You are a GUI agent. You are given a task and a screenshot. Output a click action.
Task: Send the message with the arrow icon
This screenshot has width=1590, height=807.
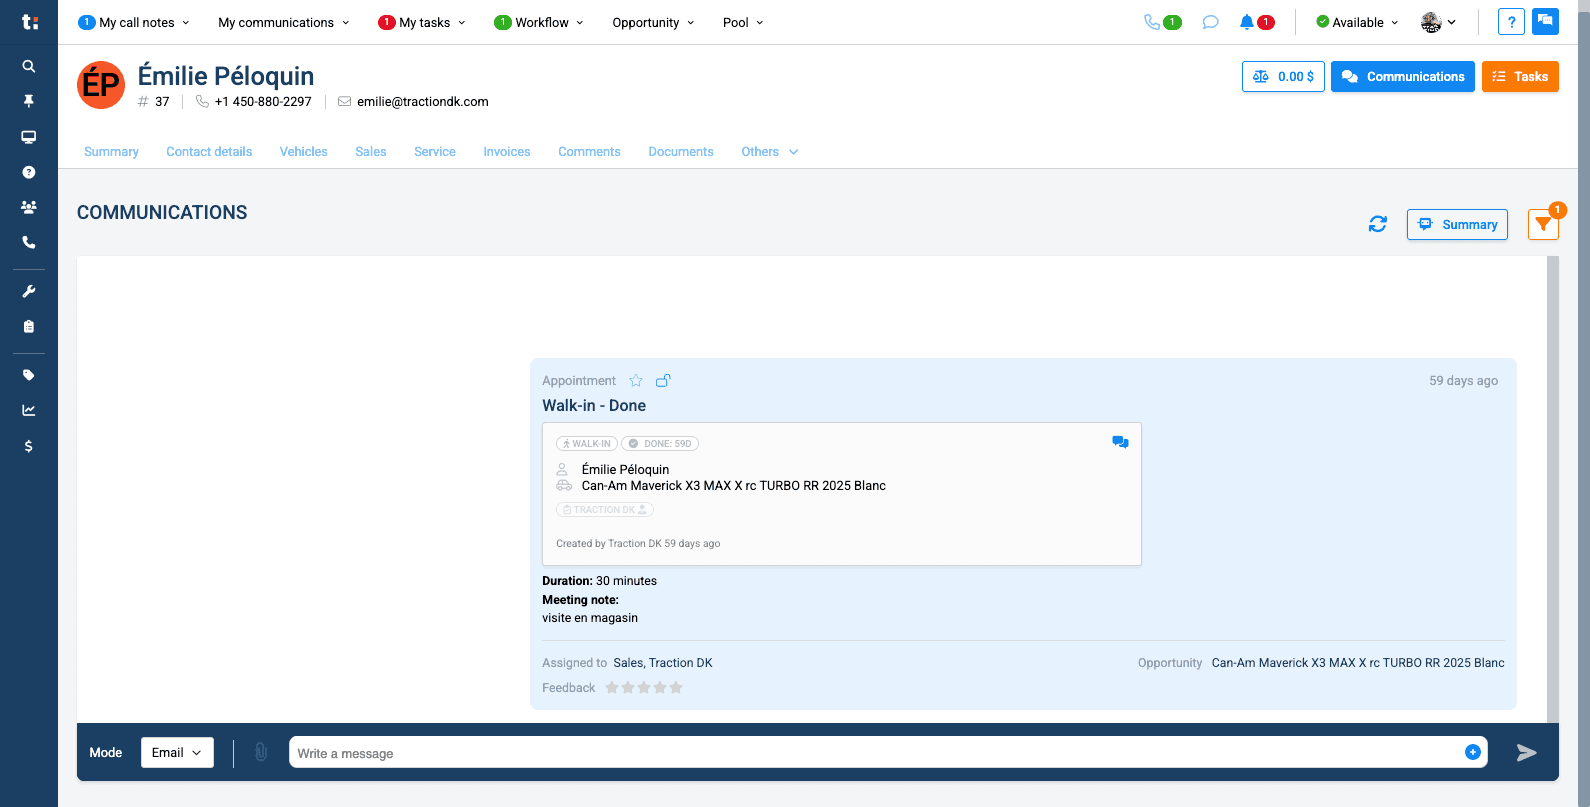1526,752
